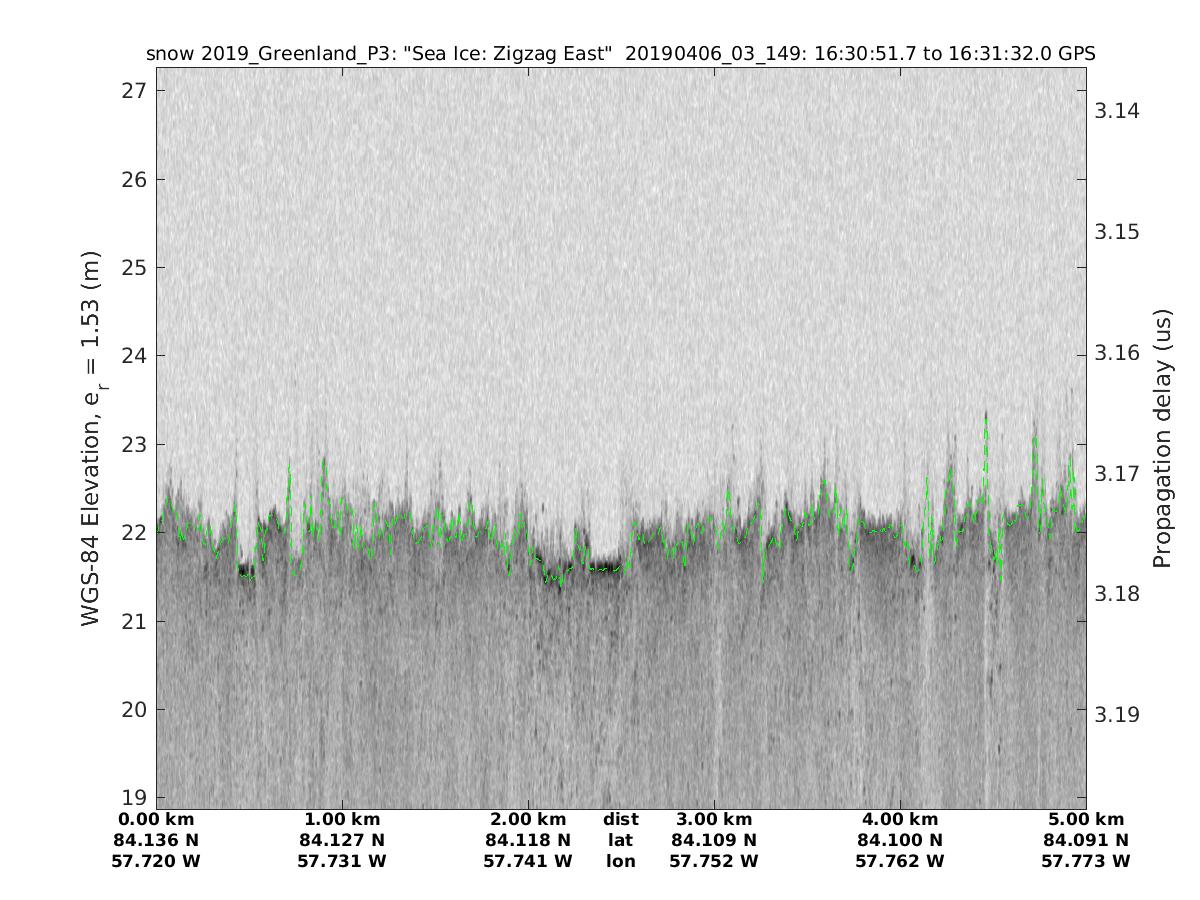Screen dimensions: 1200x900
Task: Click the 84.109 N latitude label
Action: point(714,840)
